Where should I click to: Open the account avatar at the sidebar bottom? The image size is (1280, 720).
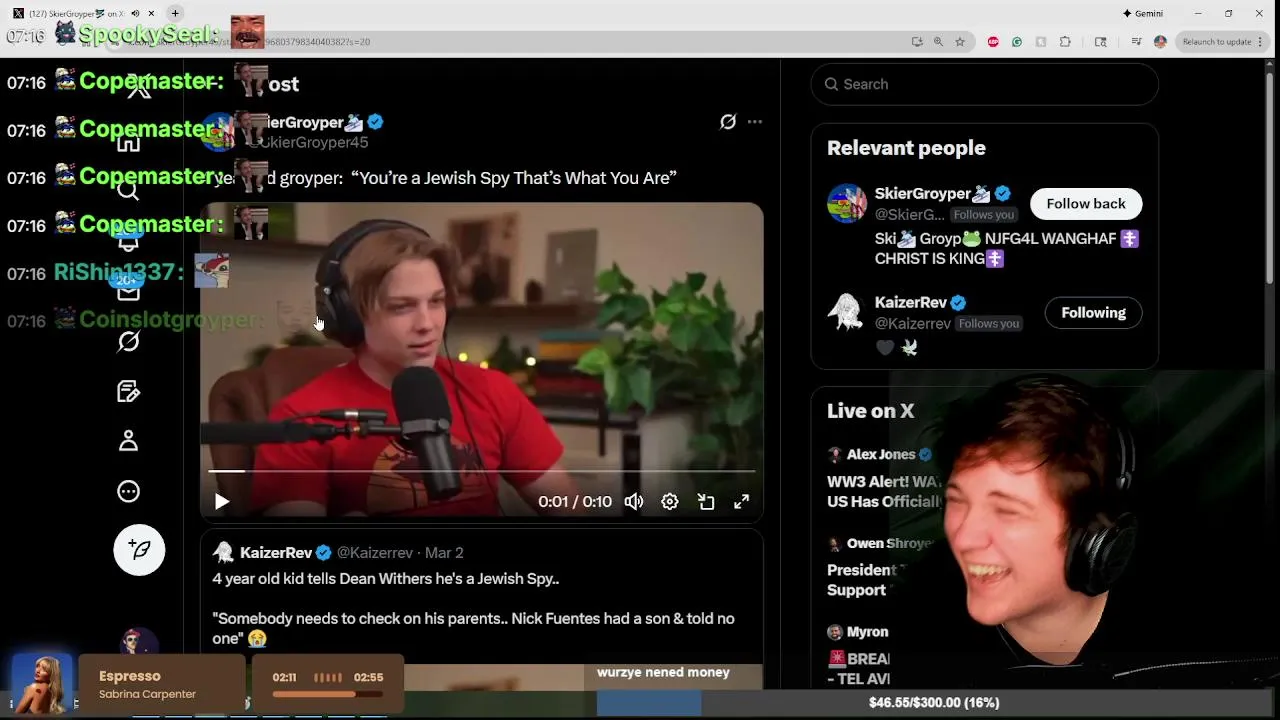[139, 643]
